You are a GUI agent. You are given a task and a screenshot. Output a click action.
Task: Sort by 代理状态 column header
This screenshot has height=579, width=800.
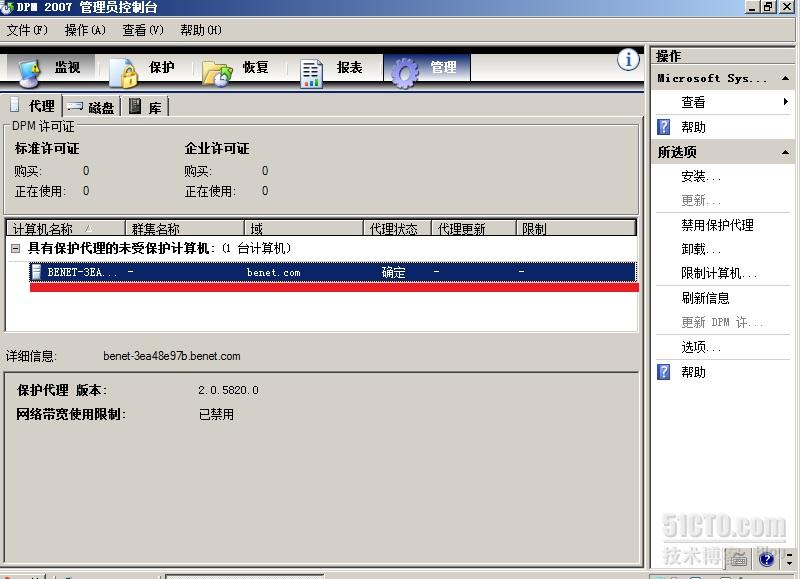point(397,228)
